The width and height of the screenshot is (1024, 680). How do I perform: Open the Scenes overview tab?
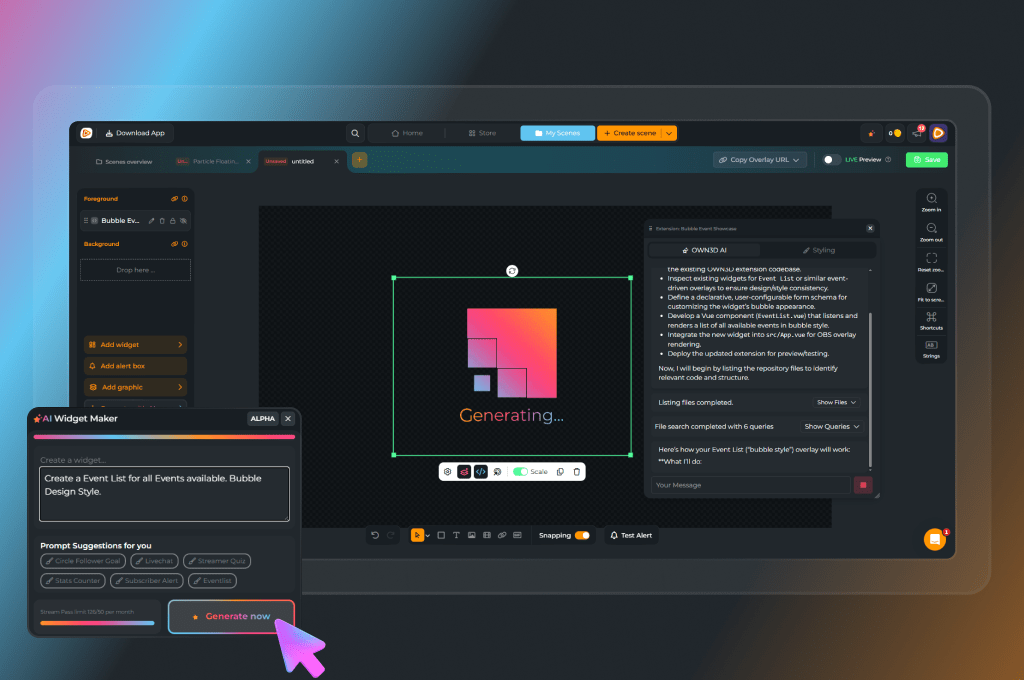pos(124,161)
